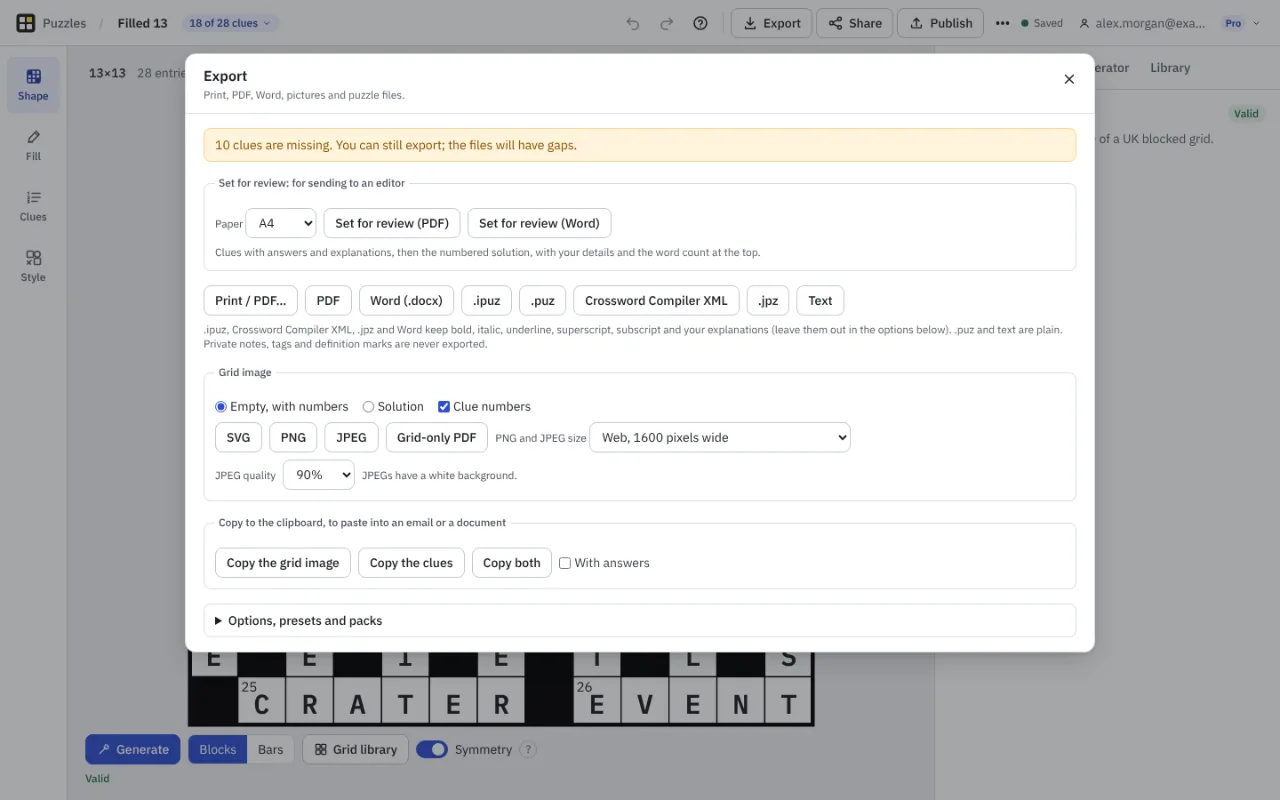Click the Filled 13 puzzle title
The height and width of the screenshot is (800, 1280).
[x=142, y=23]
